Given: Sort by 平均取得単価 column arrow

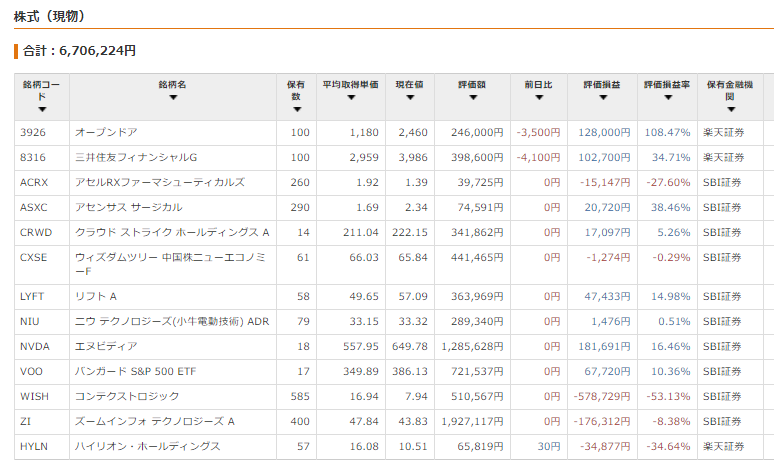Looking at the screenshot, I should pos(351,98).
